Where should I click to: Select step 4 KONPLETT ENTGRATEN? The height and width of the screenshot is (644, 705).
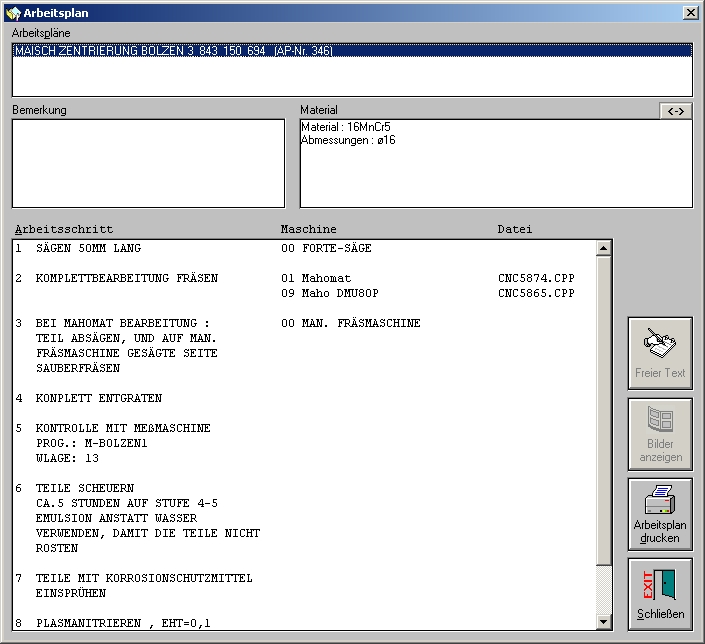[x=98, y=398]
